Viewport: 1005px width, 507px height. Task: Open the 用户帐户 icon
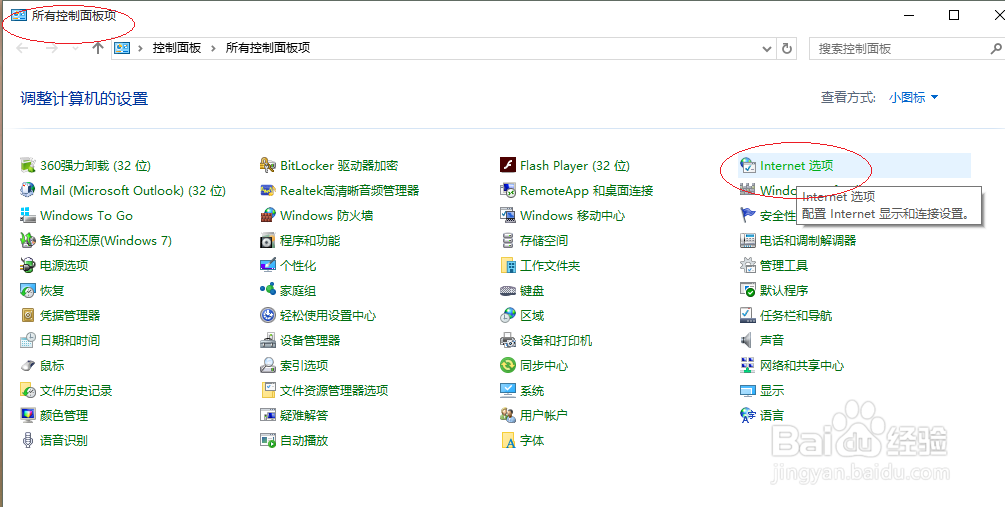(x=508, y=415)
